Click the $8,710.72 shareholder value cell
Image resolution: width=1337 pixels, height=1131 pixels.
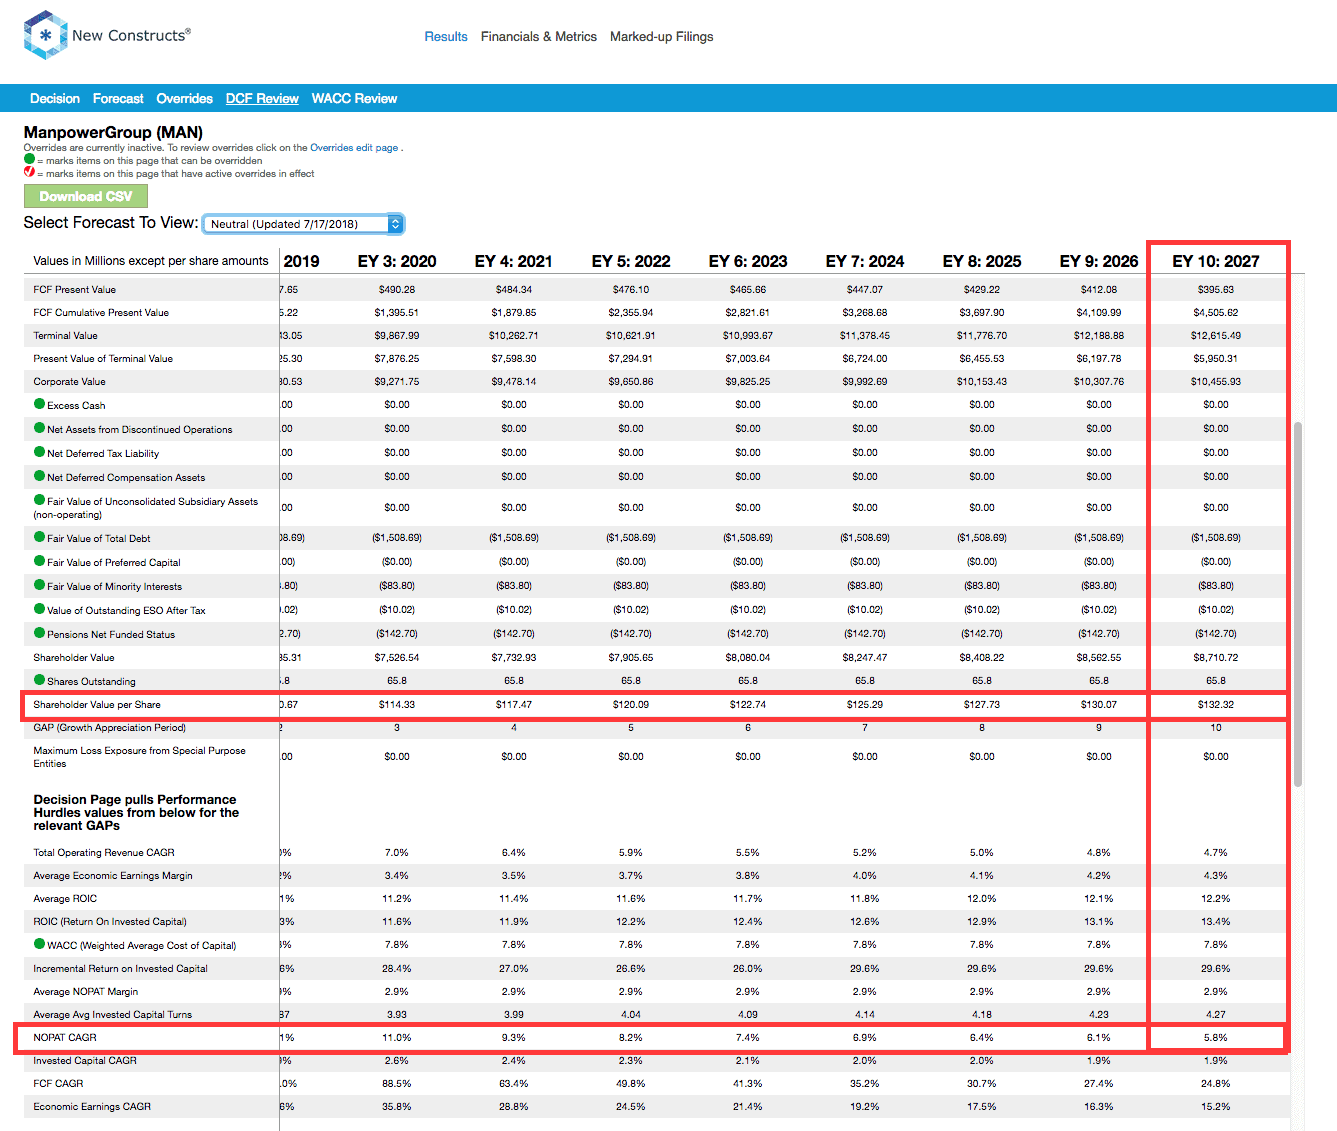(1216, 657)
